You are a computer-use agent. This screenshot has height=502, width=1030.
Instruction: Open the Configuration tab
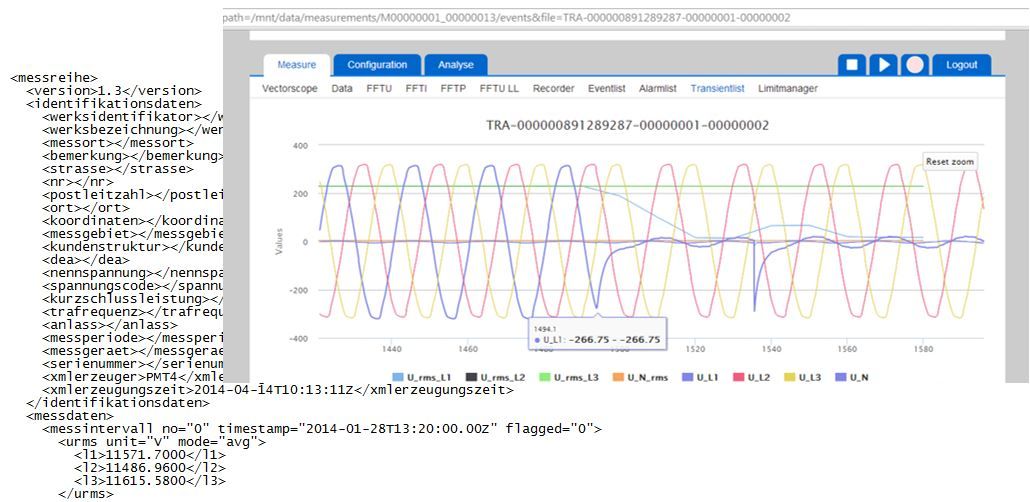coord(377,64)
